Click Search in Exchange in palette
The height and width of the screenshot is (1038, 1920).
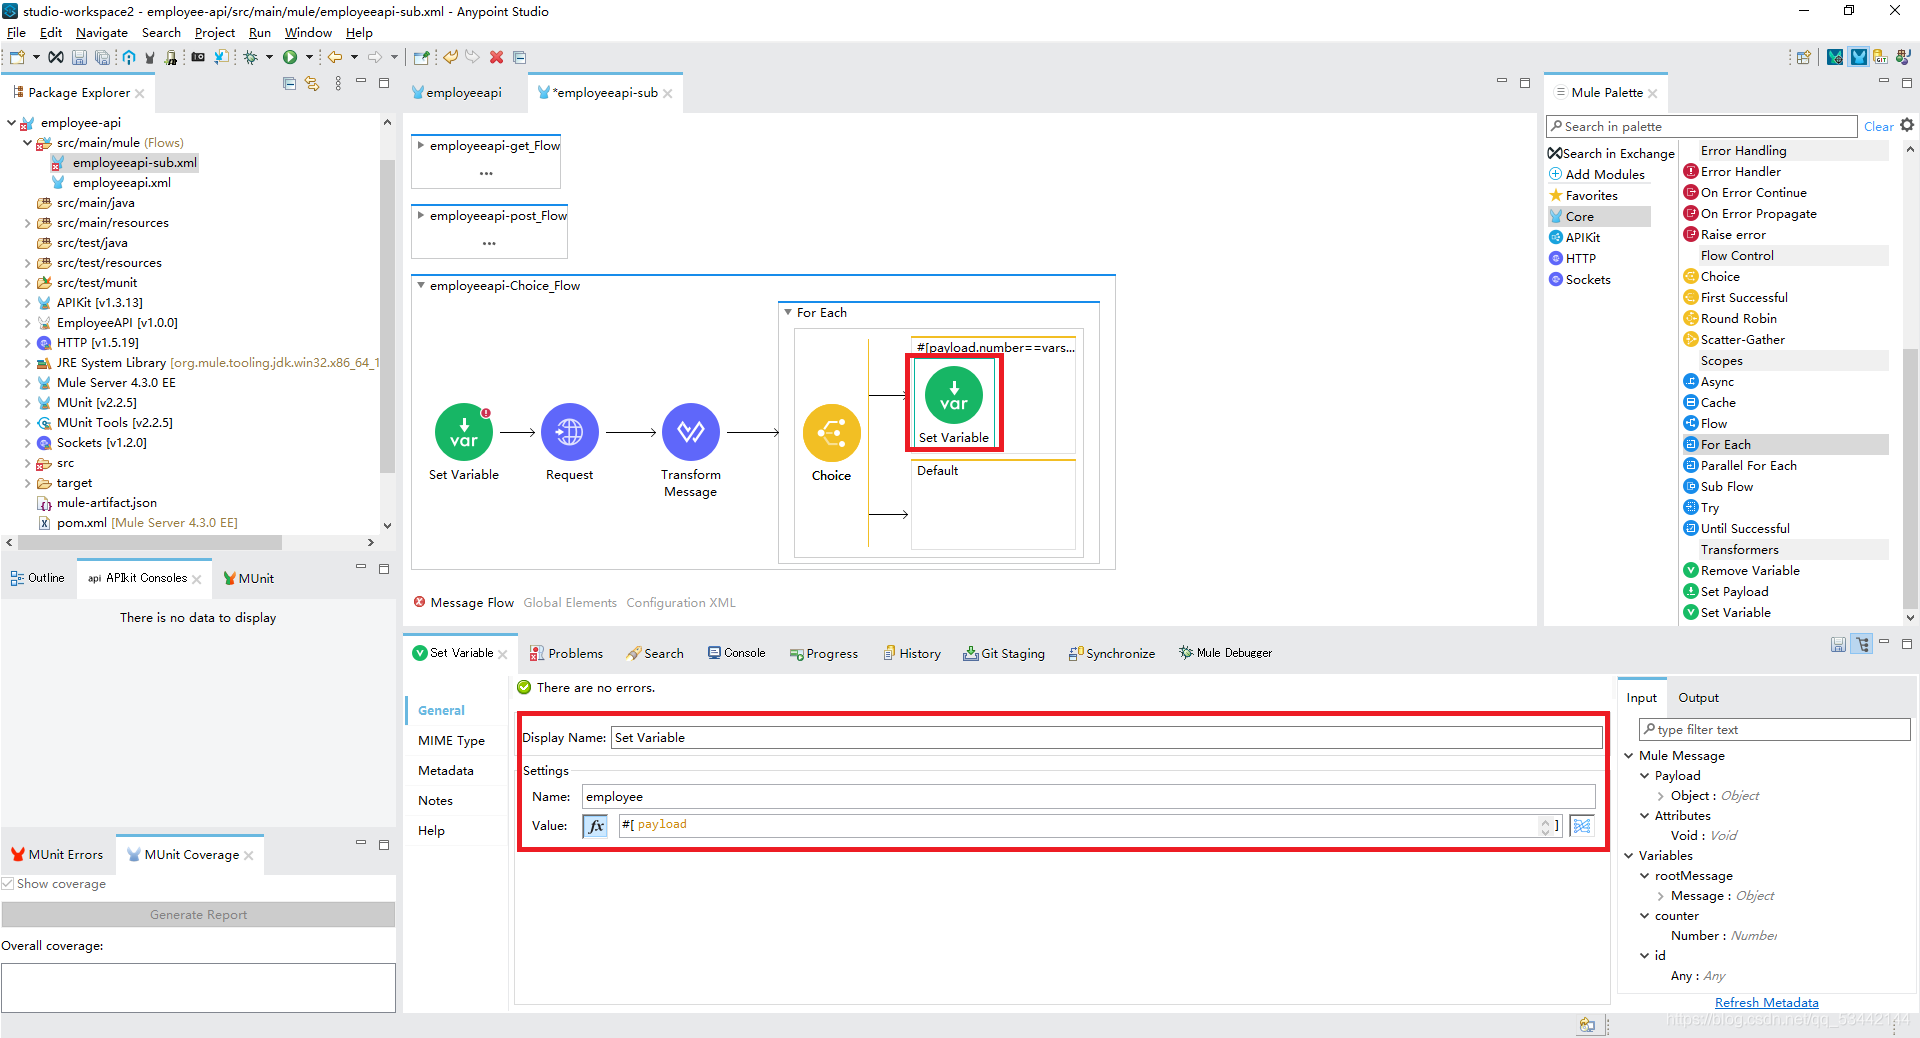(1611, 154)
